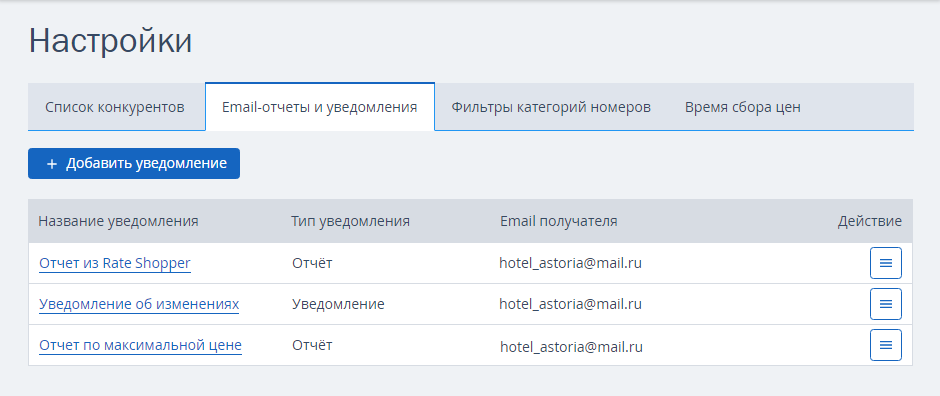Screen dimensions: 940x396
Task: Open the Уведомление об изменениях link
Action: (139, 304)
